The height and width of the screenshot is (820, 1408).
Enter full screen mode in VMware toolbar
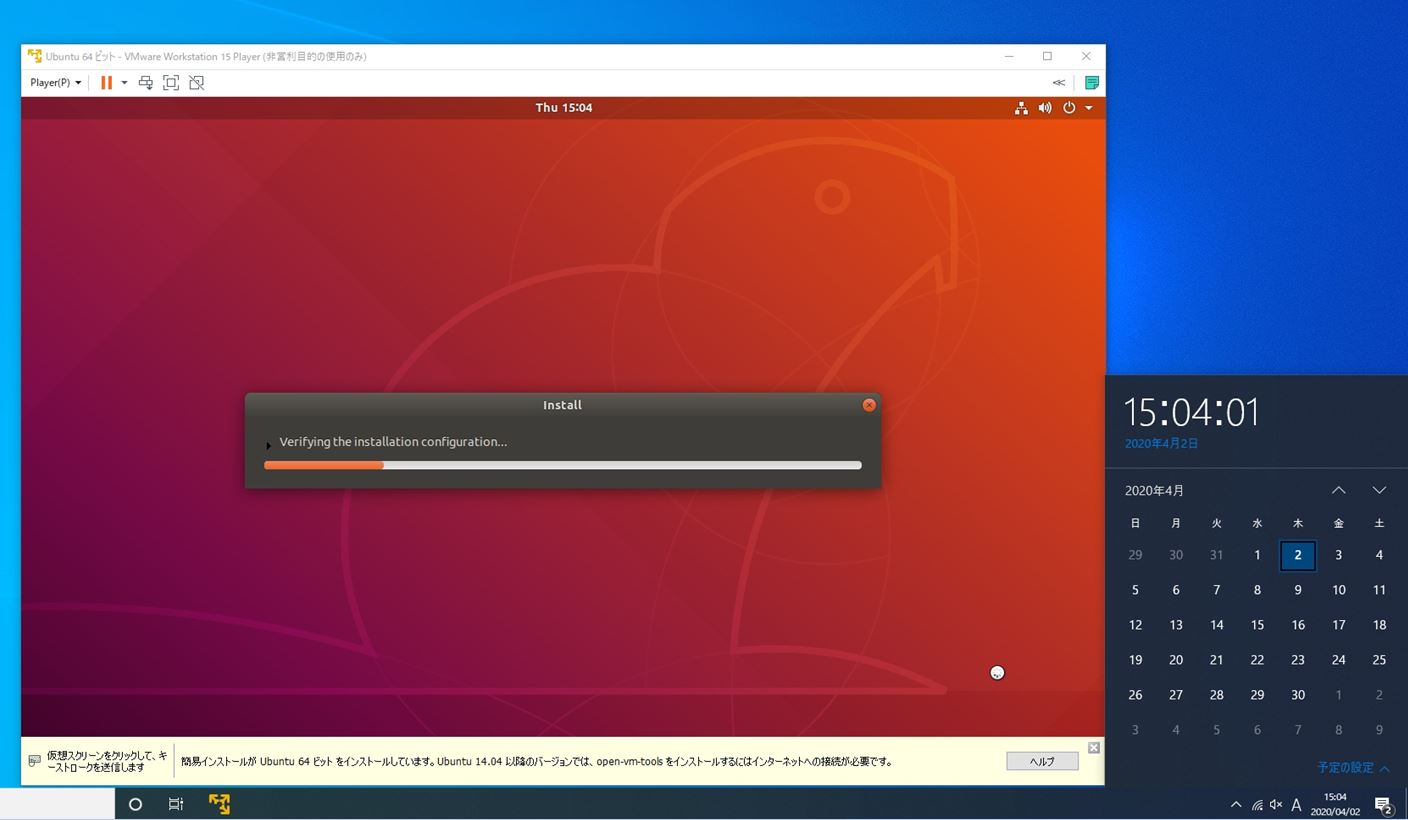[x=171, y=83]
